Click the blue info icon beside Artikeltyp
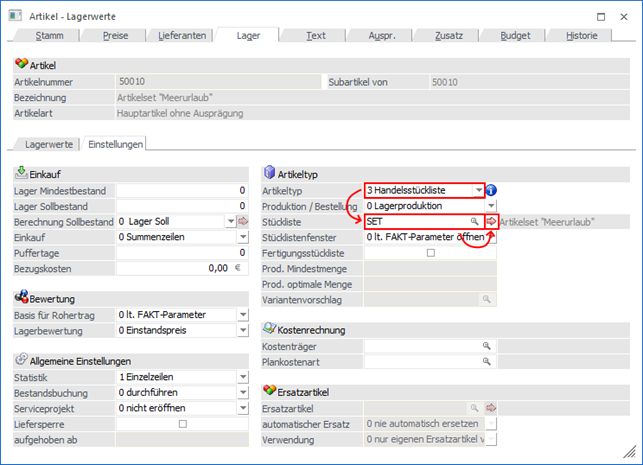The width and height of the screenshot is (643, 465). 492,190
